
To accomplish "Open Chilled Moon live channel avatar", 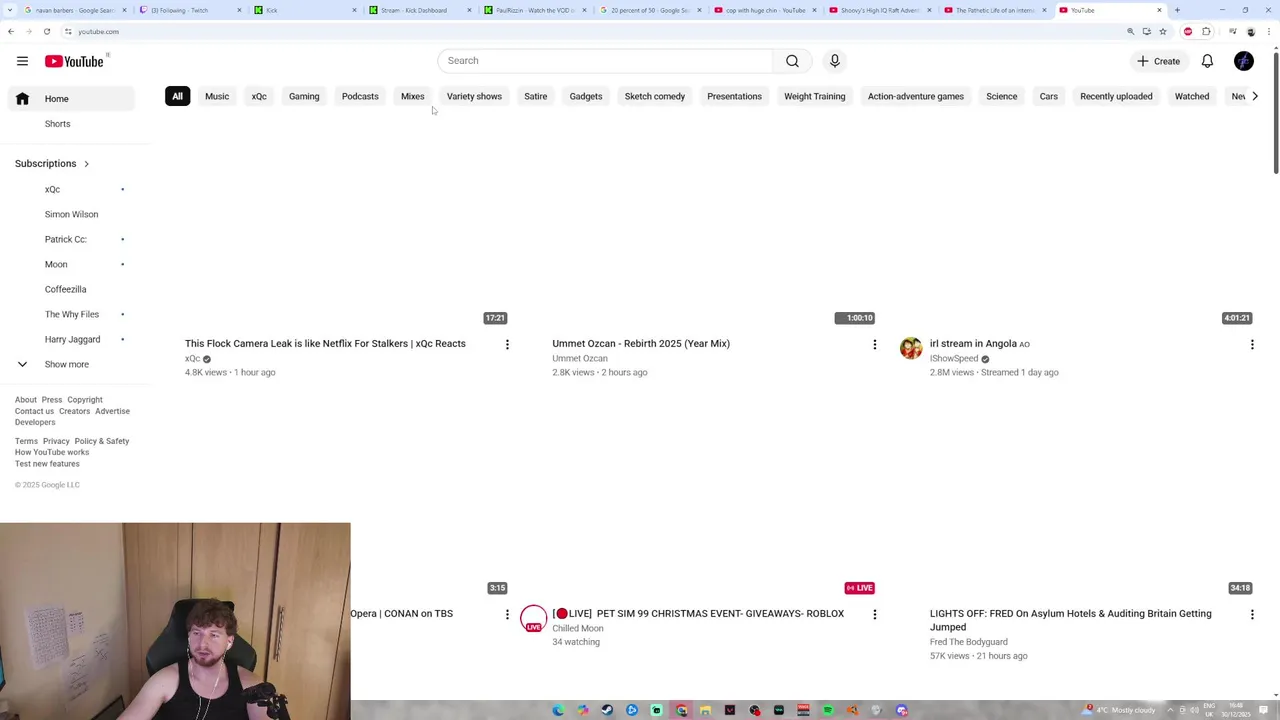I will tap(533, 618).
